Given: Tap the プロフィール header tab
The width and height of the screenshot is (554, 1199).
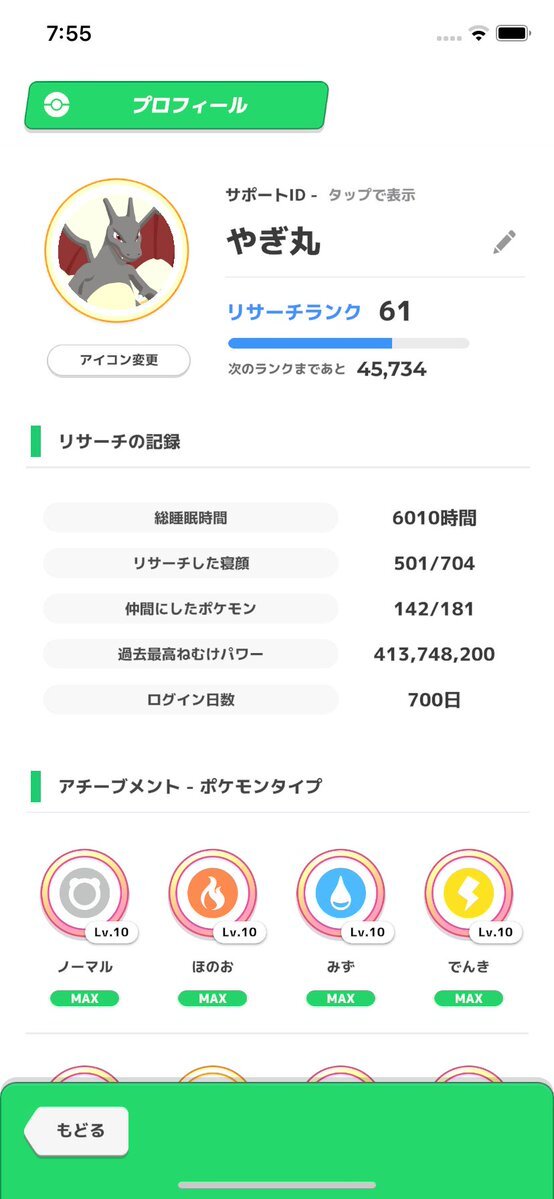Looking at the screenshot, I should pos(176,105).
